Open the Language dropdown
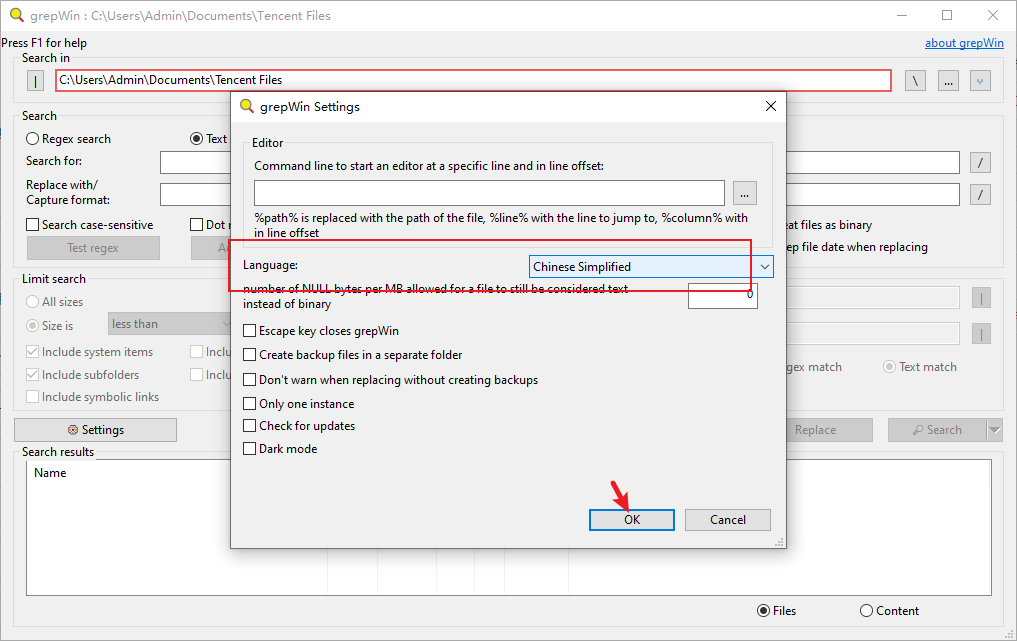Screen dimensions: 1017x641 point(651,267)
